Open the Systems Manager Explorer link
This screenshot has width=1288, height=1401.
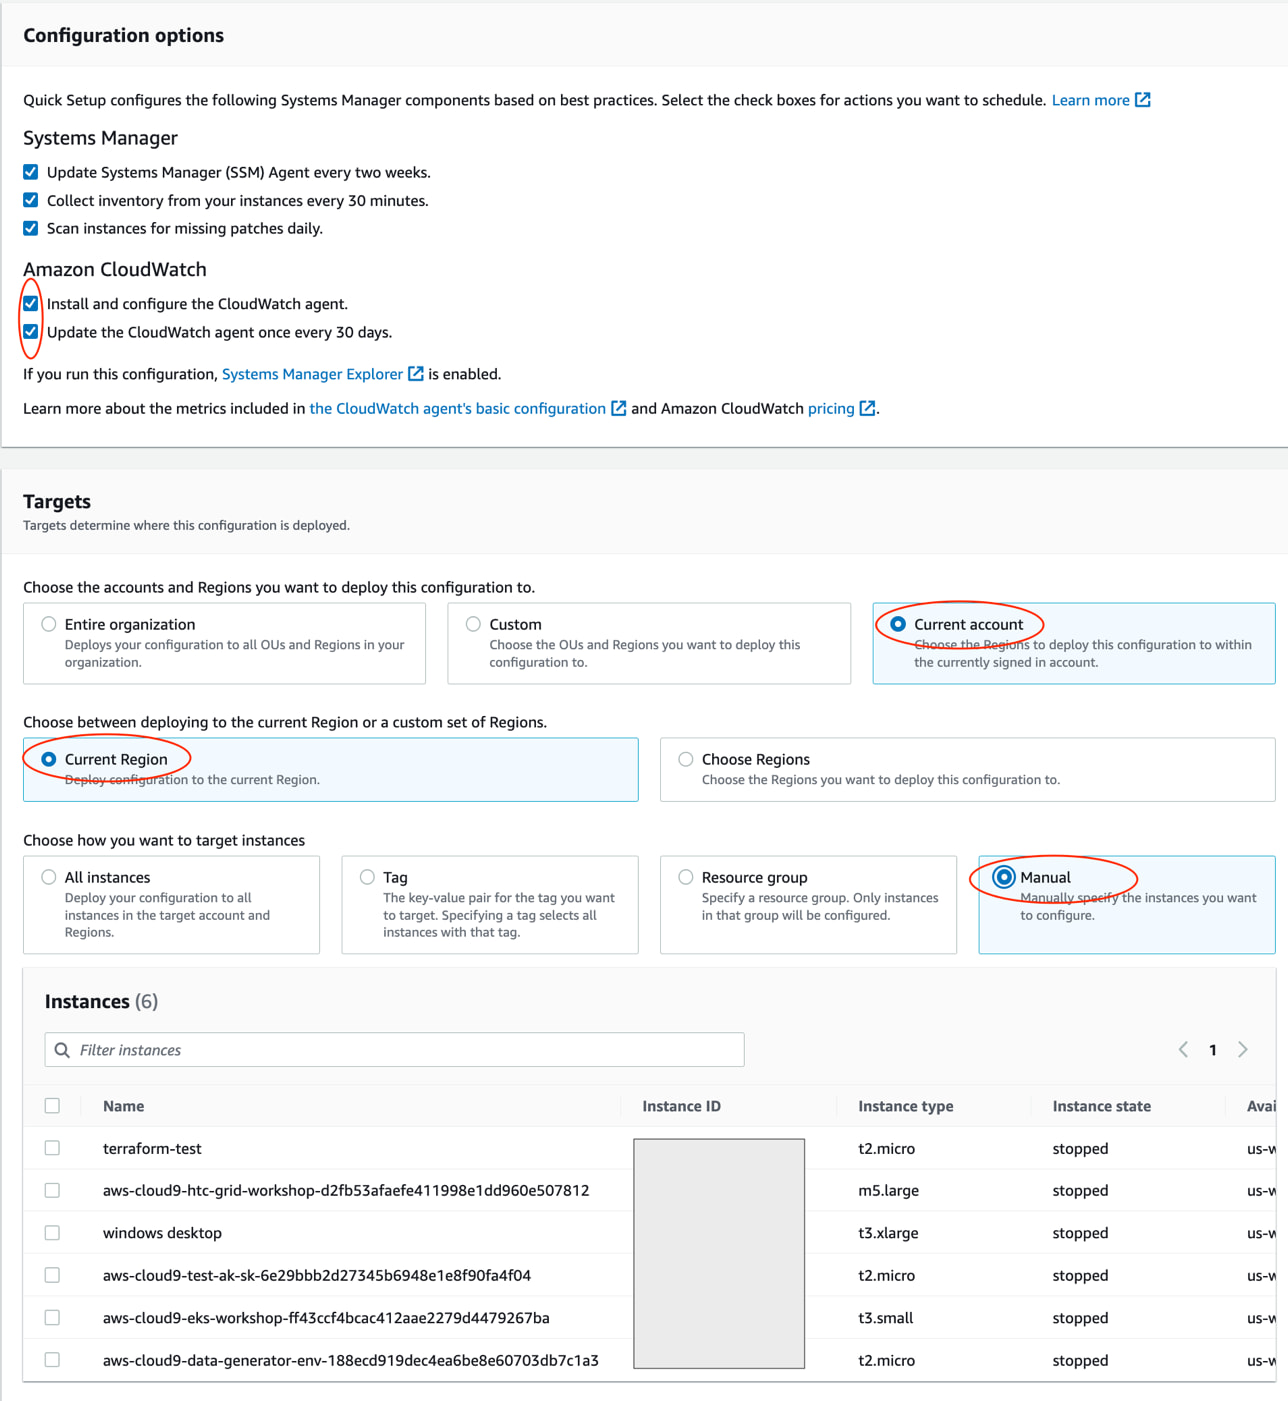pos(311,374)
